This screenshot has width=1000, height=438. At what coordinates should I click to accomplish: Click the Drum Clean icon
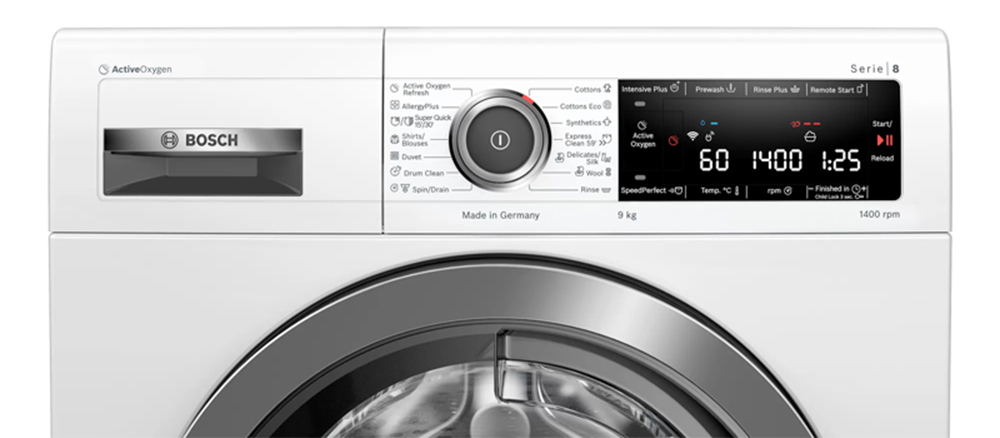tap(395, 172)
